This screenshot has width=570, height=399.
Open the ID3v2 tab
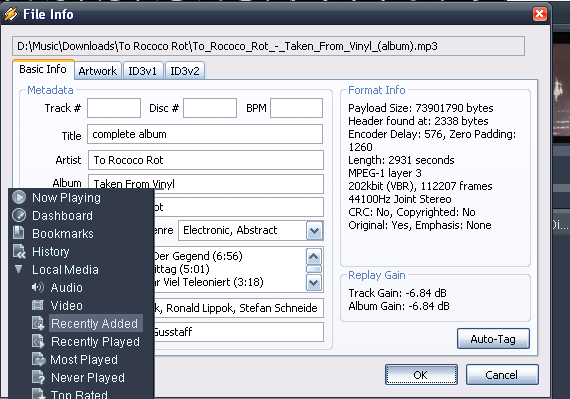click(x=185, y=71)
